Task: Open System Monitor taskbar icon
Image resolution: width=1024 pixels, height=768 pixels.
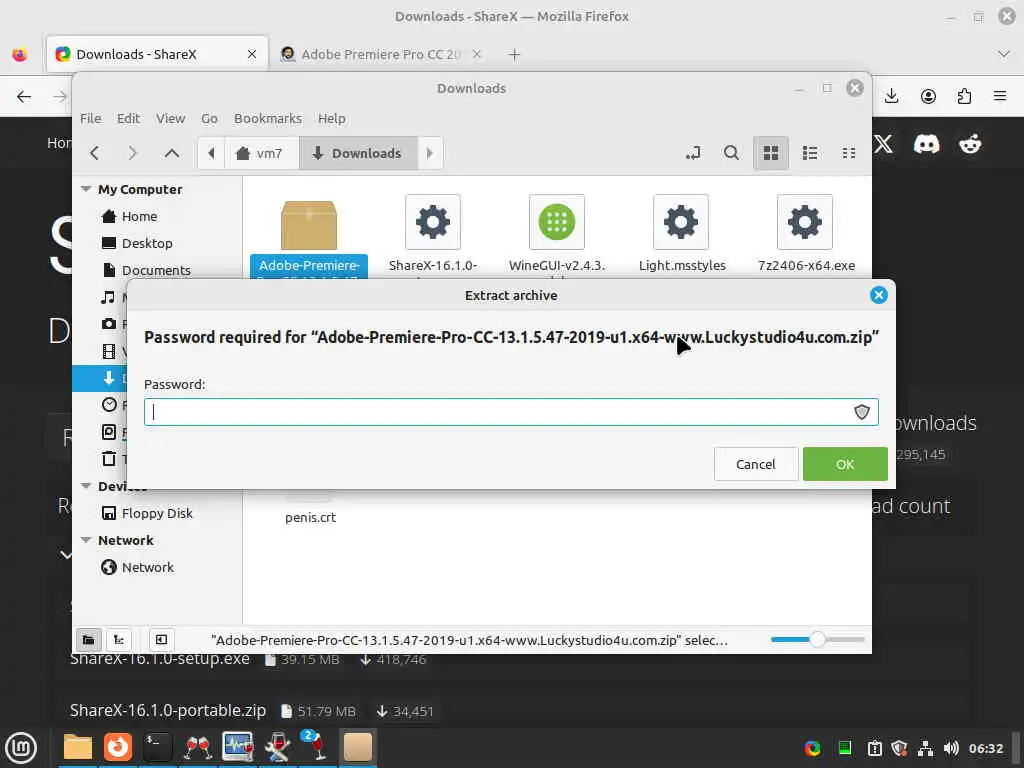Action: point(238,747)
